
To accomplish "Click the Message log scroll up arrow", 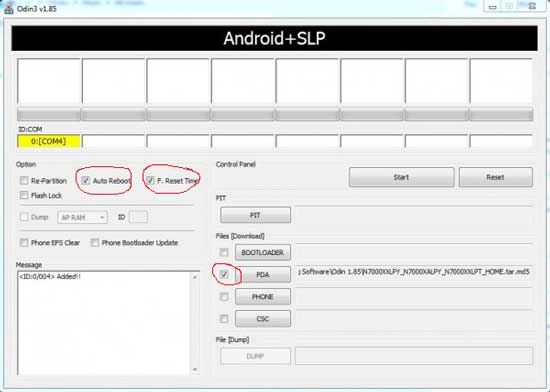I will (x=195, y=277).
